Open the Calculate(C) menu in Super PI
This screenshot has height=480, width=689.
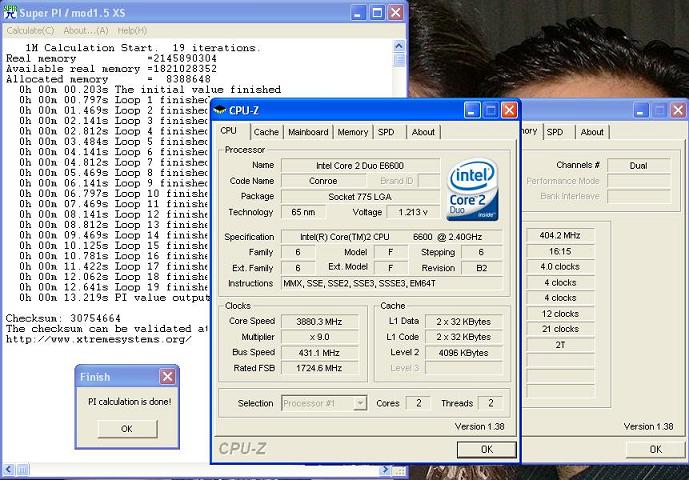tap(31, 30)
